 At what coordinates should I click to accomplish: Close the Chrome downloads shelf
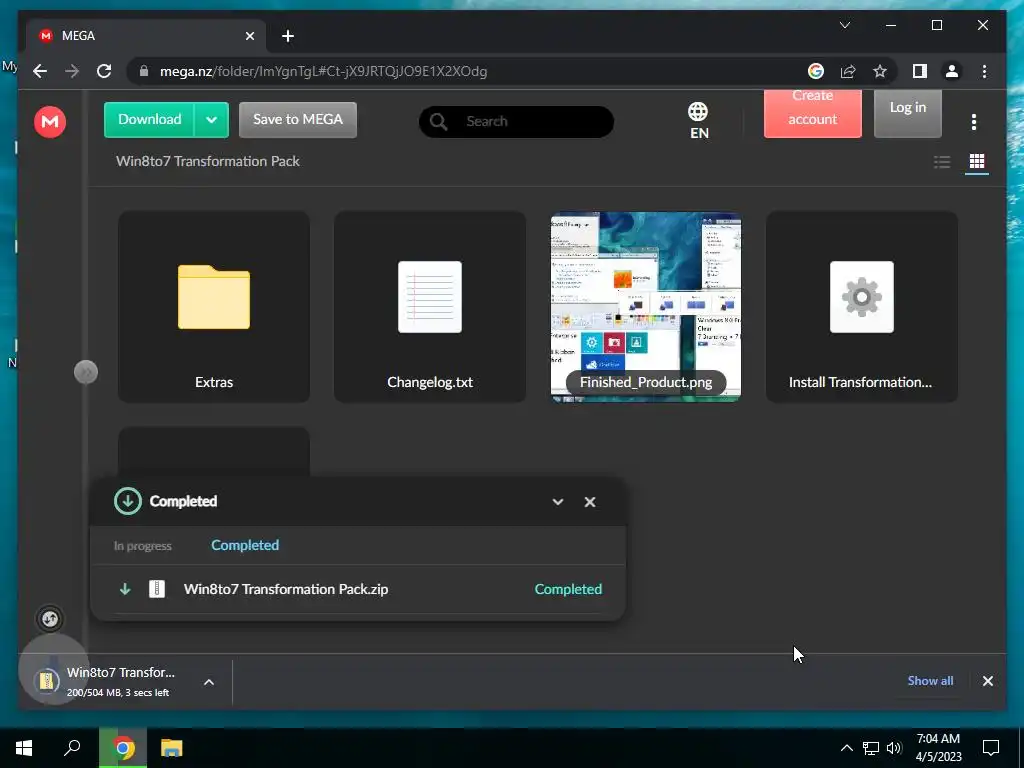tap(987, 681)
